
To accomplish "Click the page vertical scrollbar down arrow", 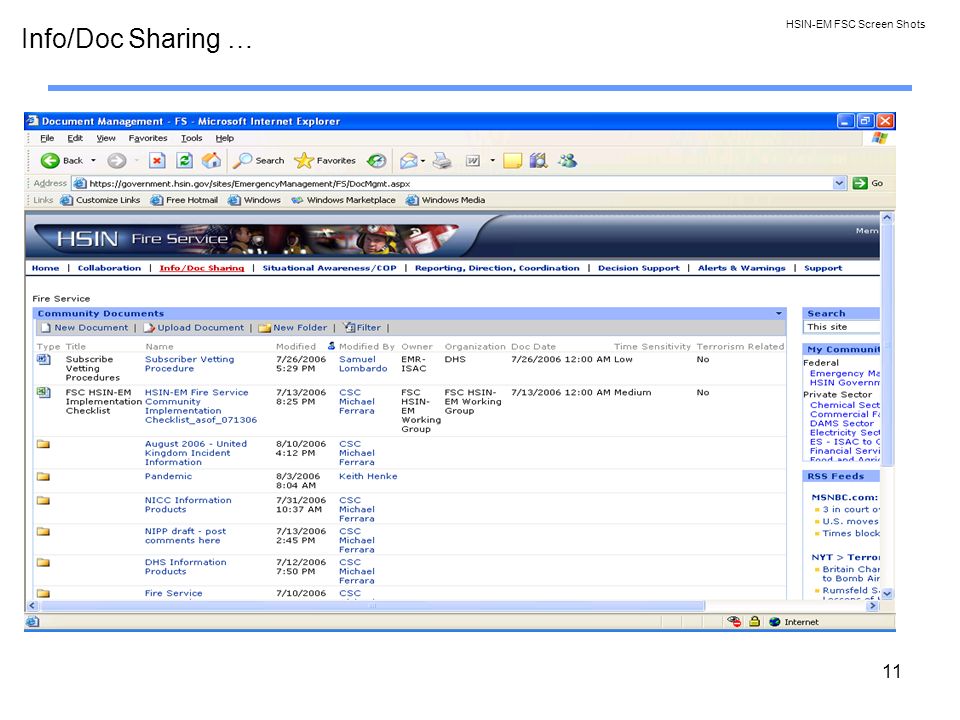I will click(887, 593).
